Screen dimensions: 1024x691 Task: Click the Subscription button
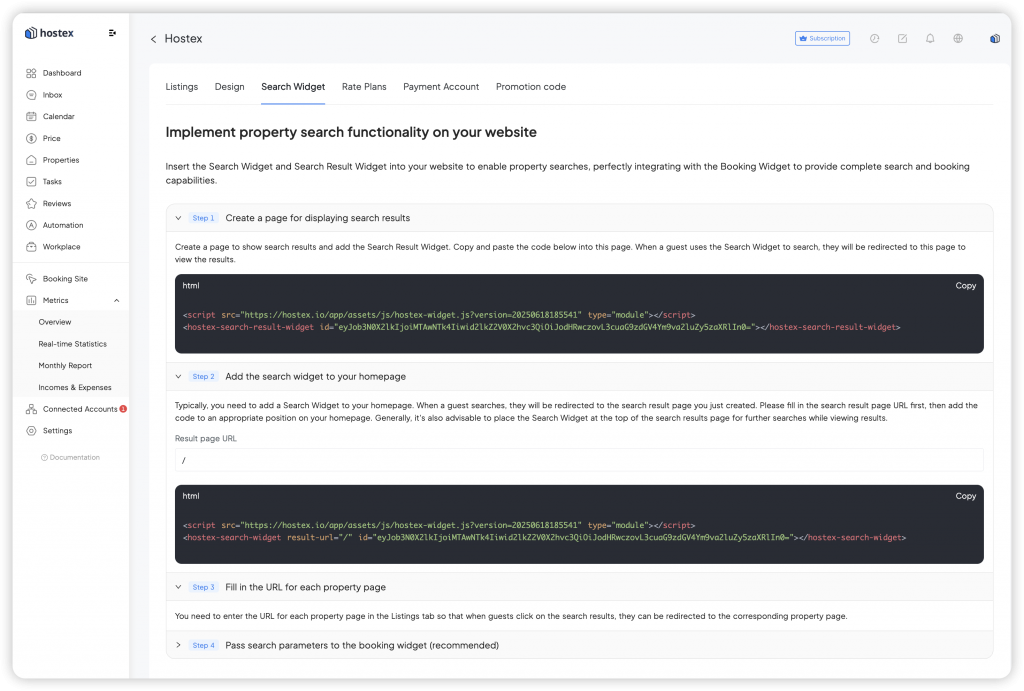pos(822,39)
